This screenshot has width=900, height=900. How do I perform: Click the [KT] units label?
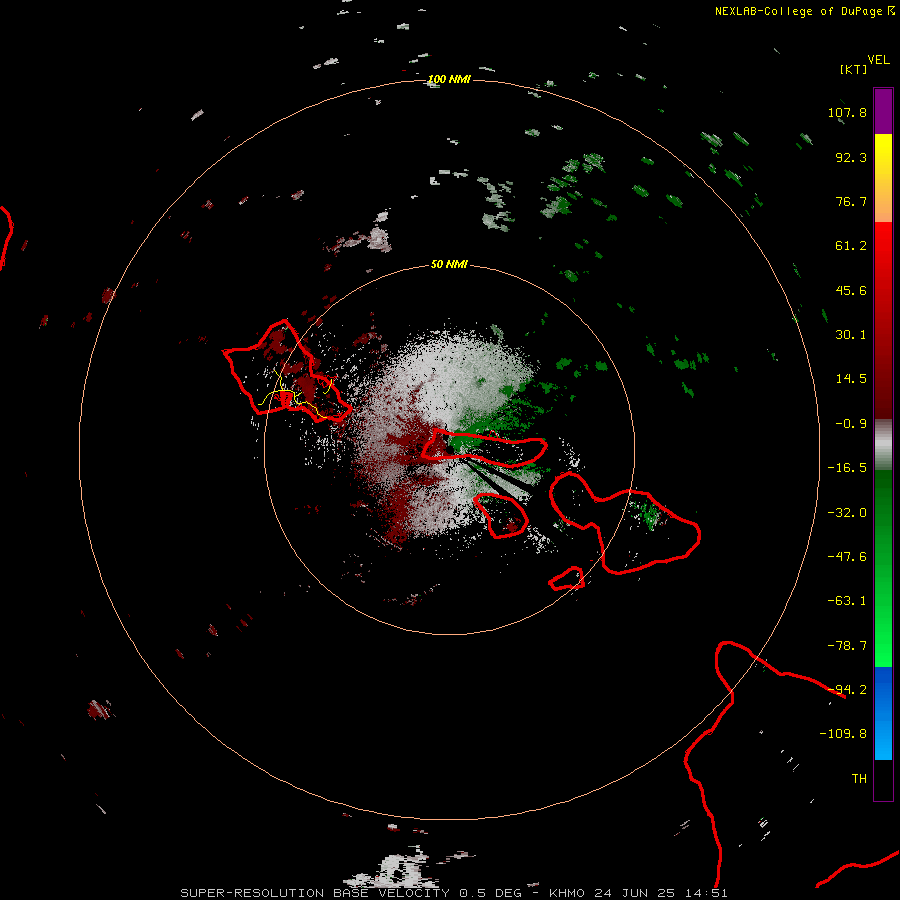pos(854,69)
